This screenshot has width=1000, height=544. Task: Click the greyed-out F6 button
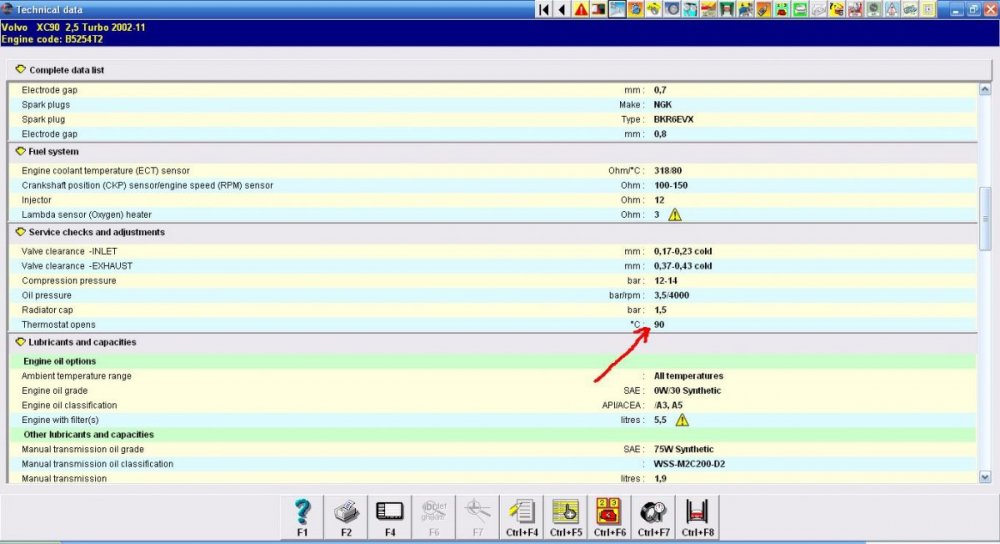click(x=434, y=517)
